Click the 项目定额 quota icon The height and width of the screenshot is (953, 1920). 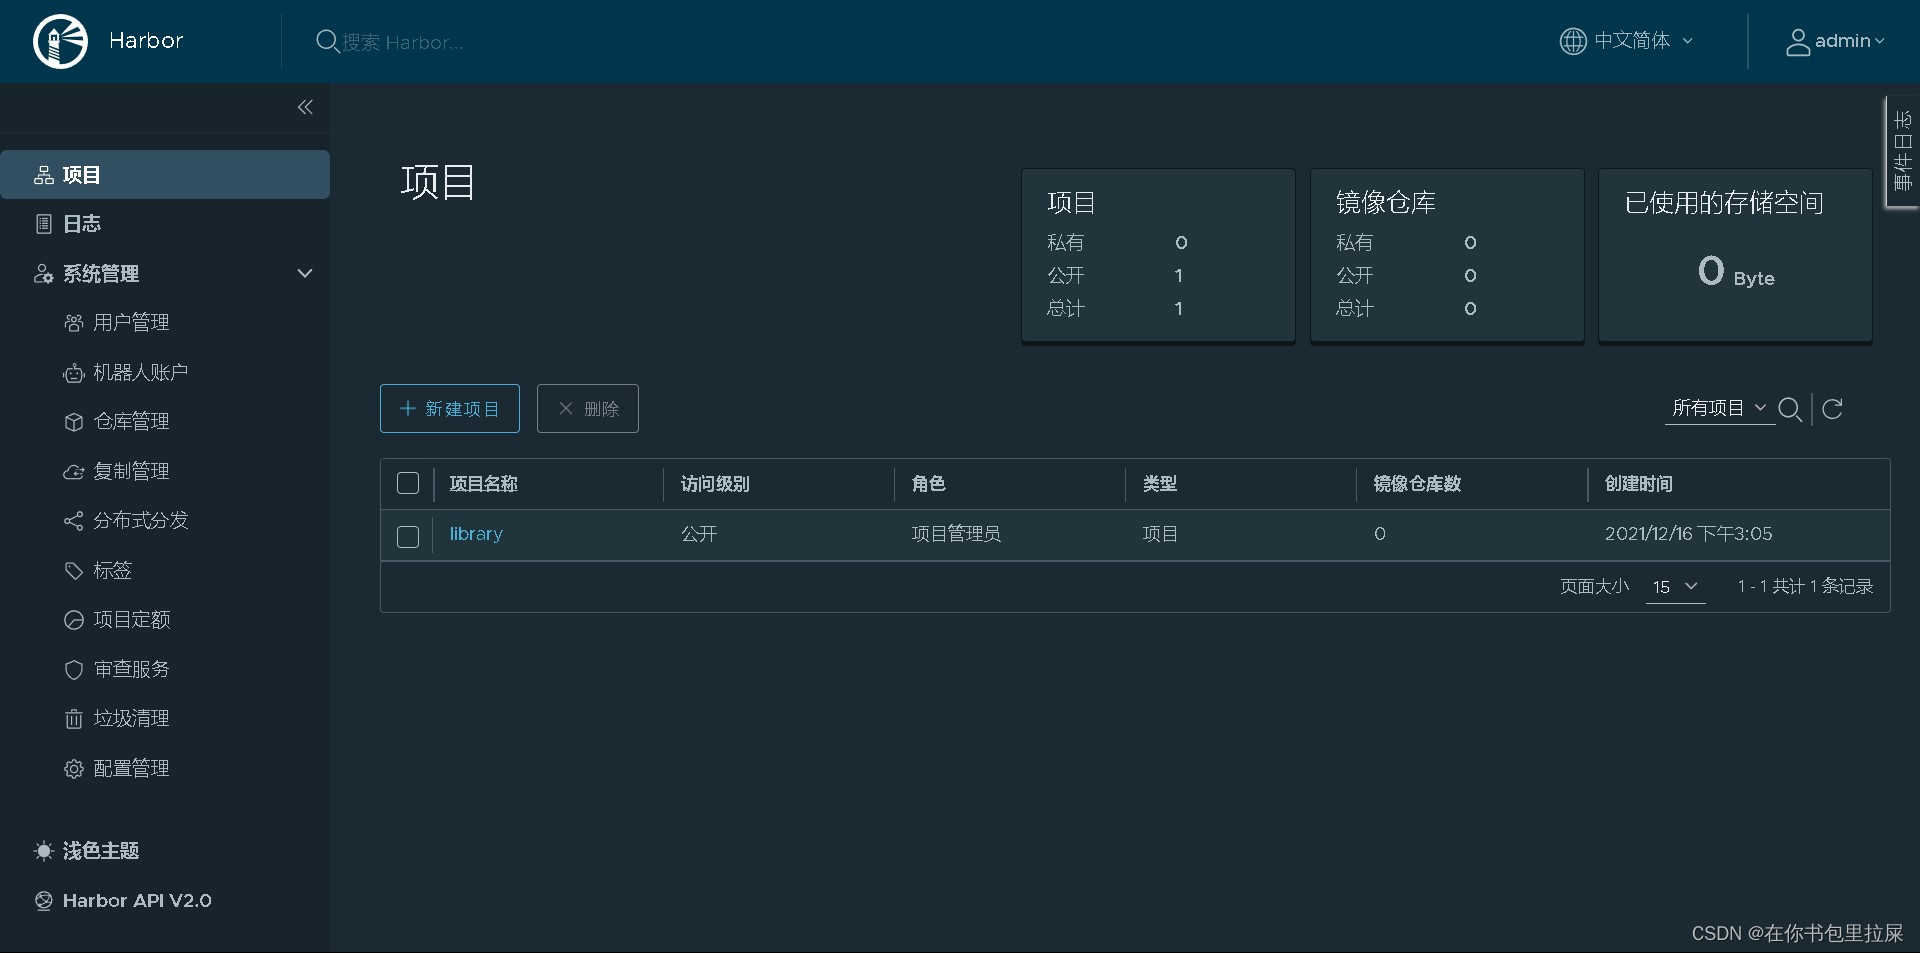74,620
